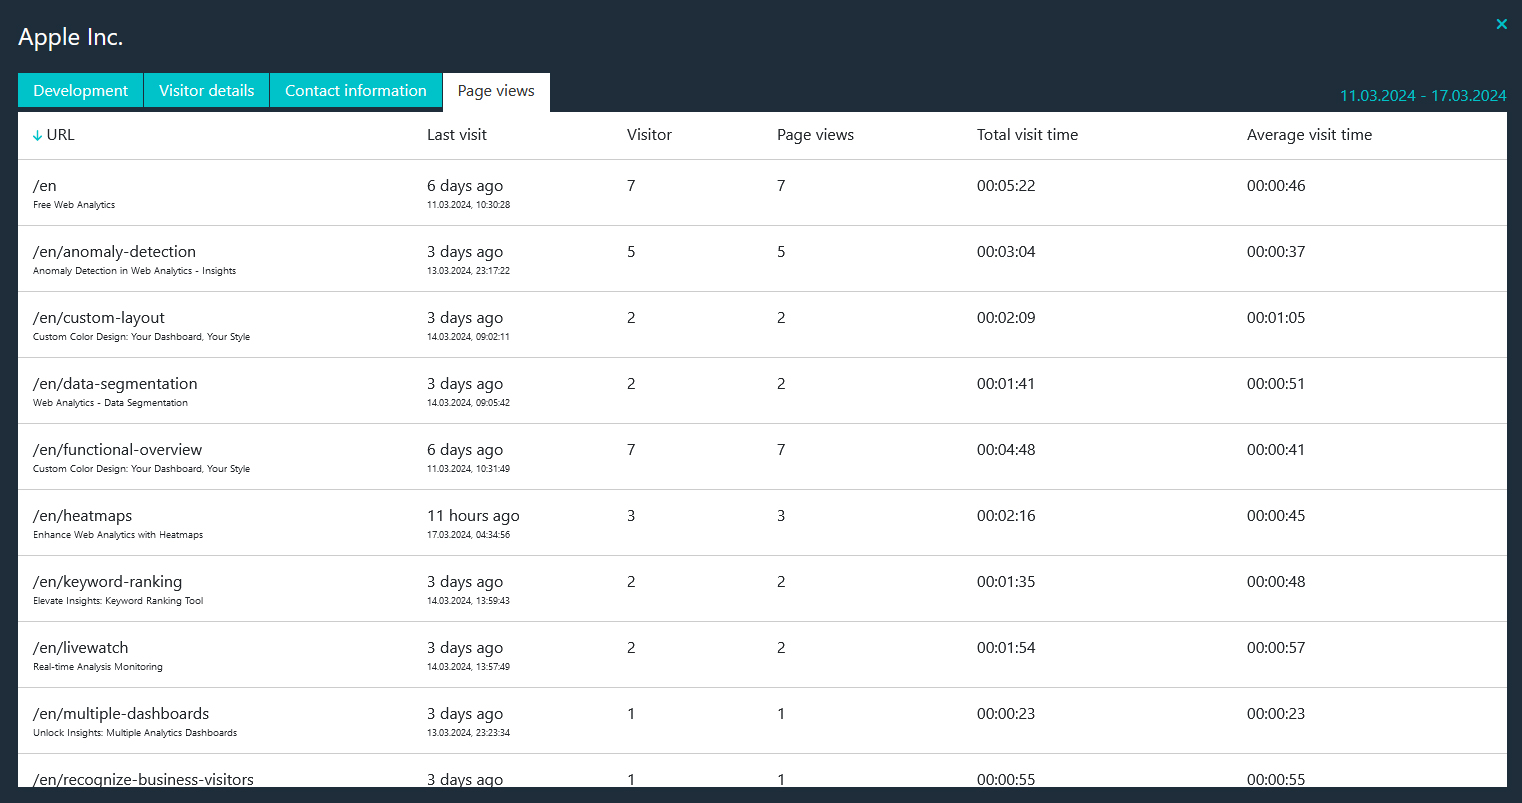Screen dimensions: 1522x803
Task: Click the date range 11.03.2024 - 17.03.2024
Action: (x=1423, y=96)
